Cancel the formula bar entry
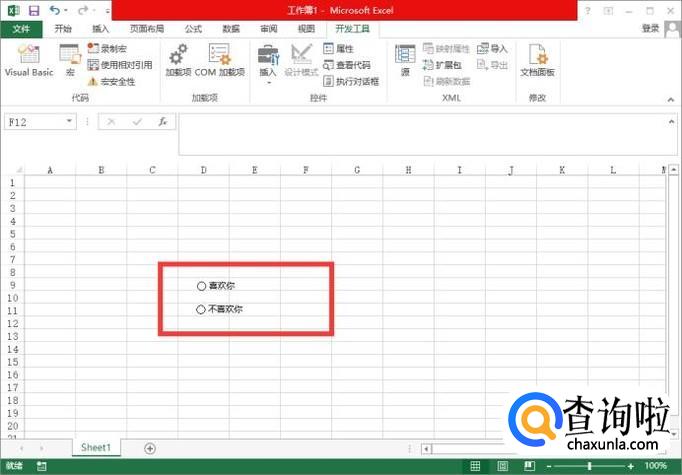The image size is (682, 475). [111, 122]
